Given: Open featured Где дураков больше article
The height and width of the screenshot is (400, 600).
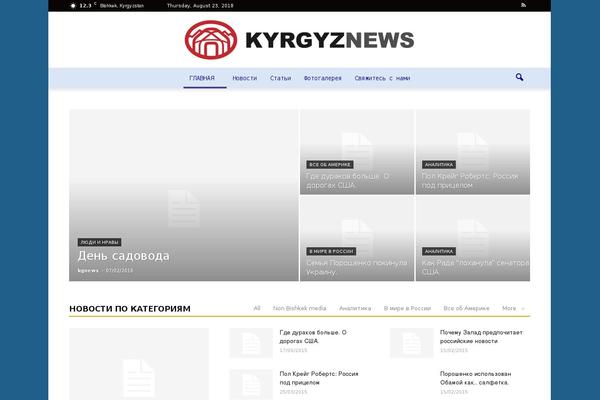Looking at the screenshot, I should coord(347,181).
